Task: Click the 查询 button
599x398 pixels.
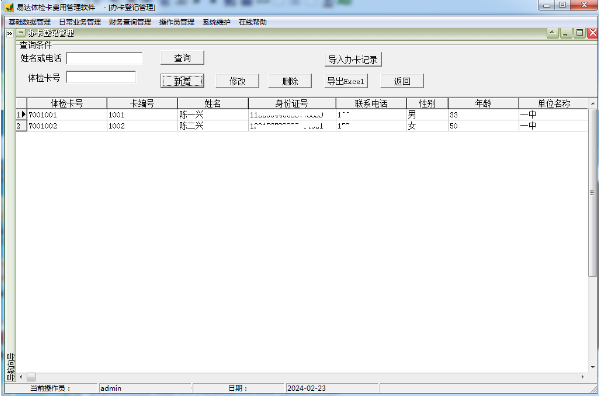Action: pos(182,58)
